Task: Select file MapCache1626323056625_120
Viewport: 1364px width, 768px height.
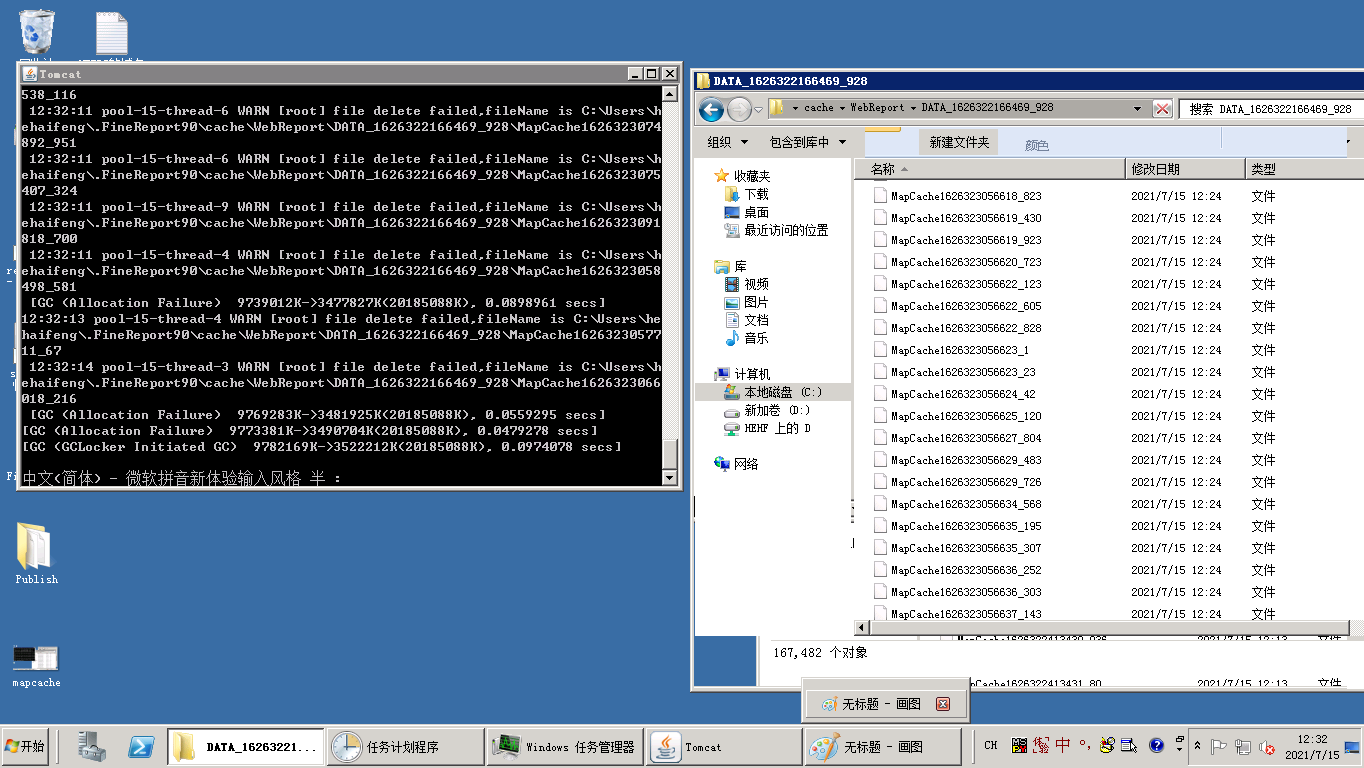Action: (x=966, y=416)
